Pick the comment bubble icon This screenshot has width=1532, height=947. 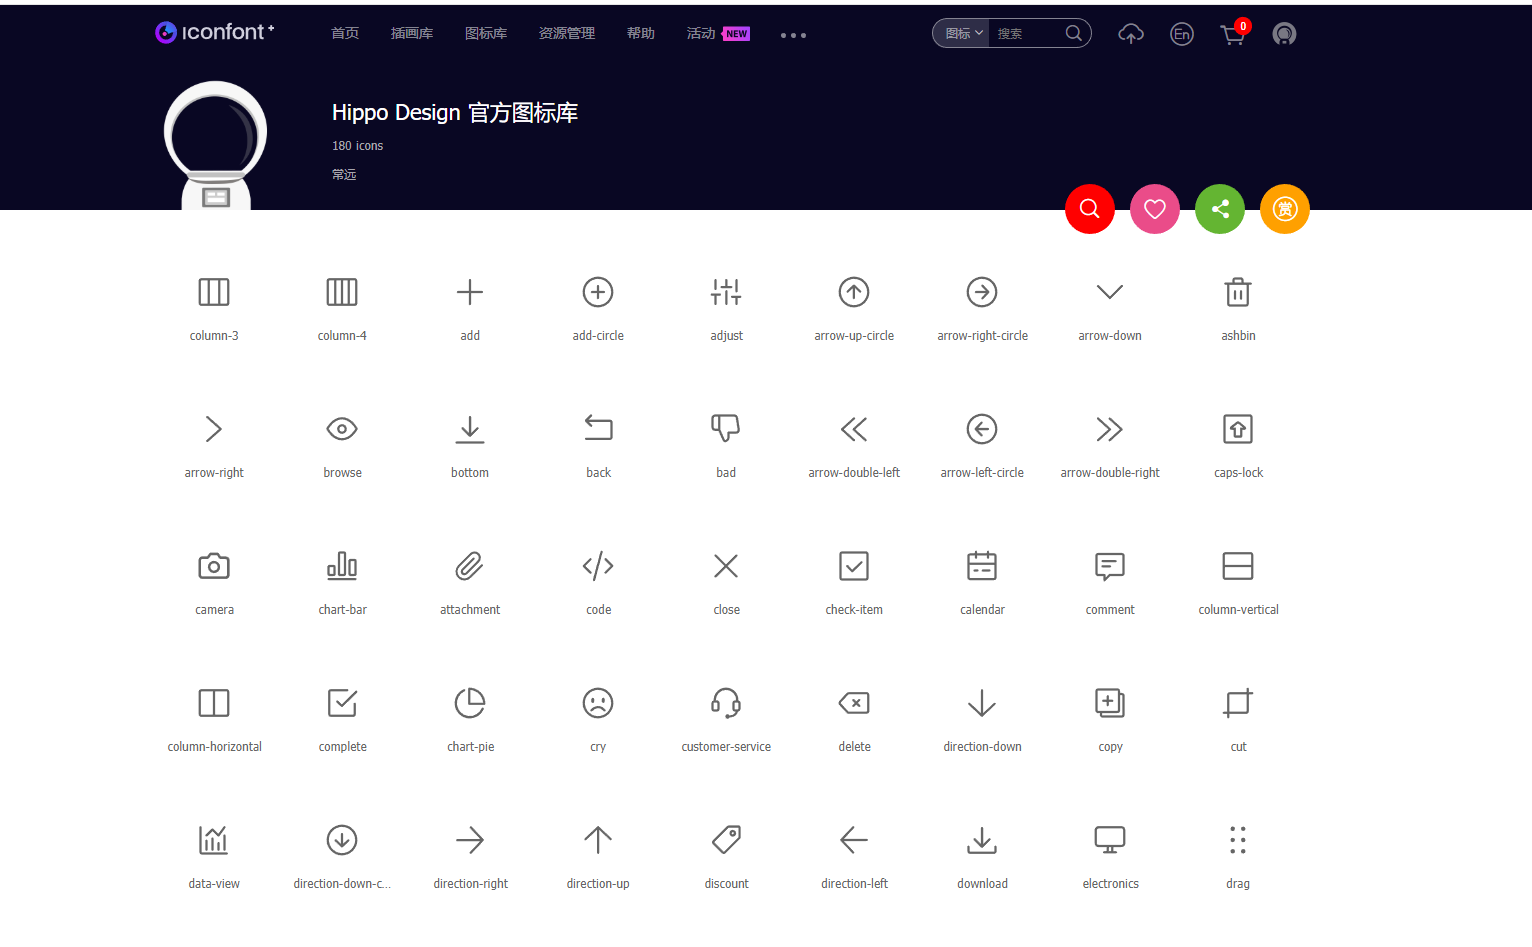coord(1110,566)
